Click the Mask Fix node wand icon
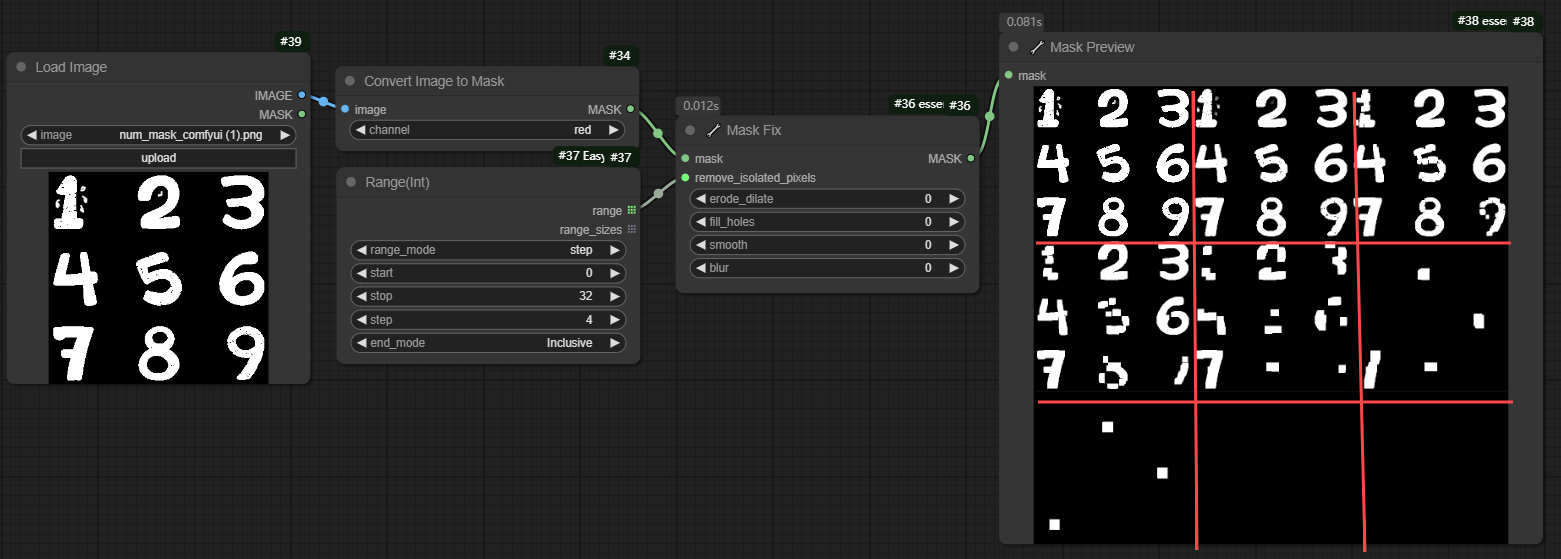This screenshot has width=1561, height=559. pyautogui.click(x=713, y=130)
